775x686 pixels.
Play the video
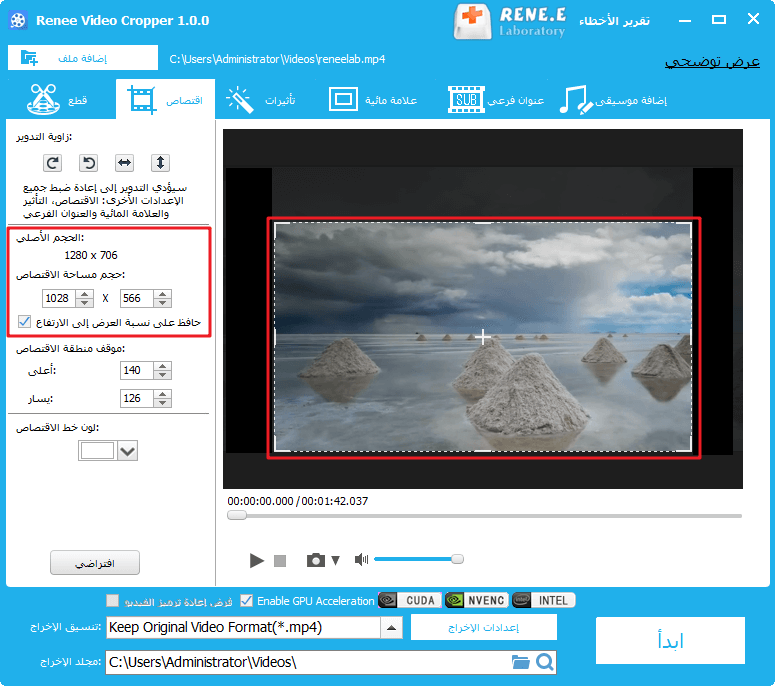[257, 560]
